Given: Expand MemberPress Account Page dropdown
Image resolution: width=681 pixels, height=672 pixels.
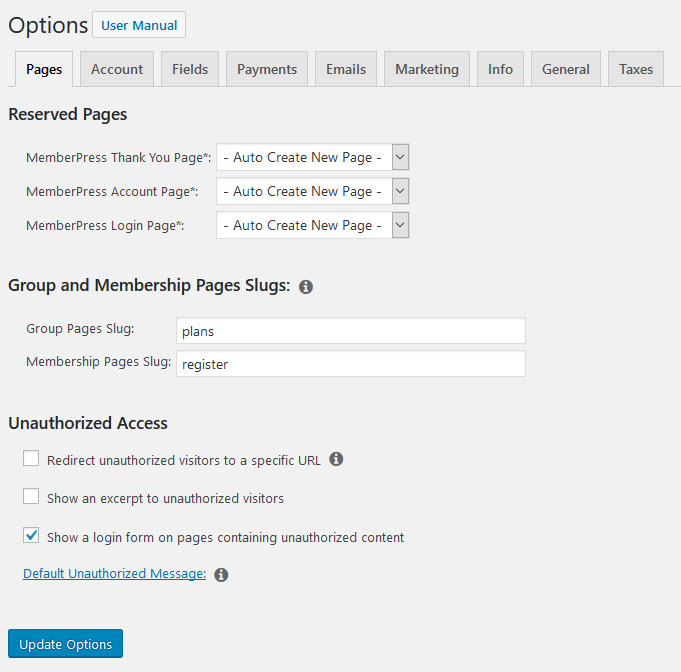Looking at the screenshot, I should pyautogui.click(x=312, y=191).
